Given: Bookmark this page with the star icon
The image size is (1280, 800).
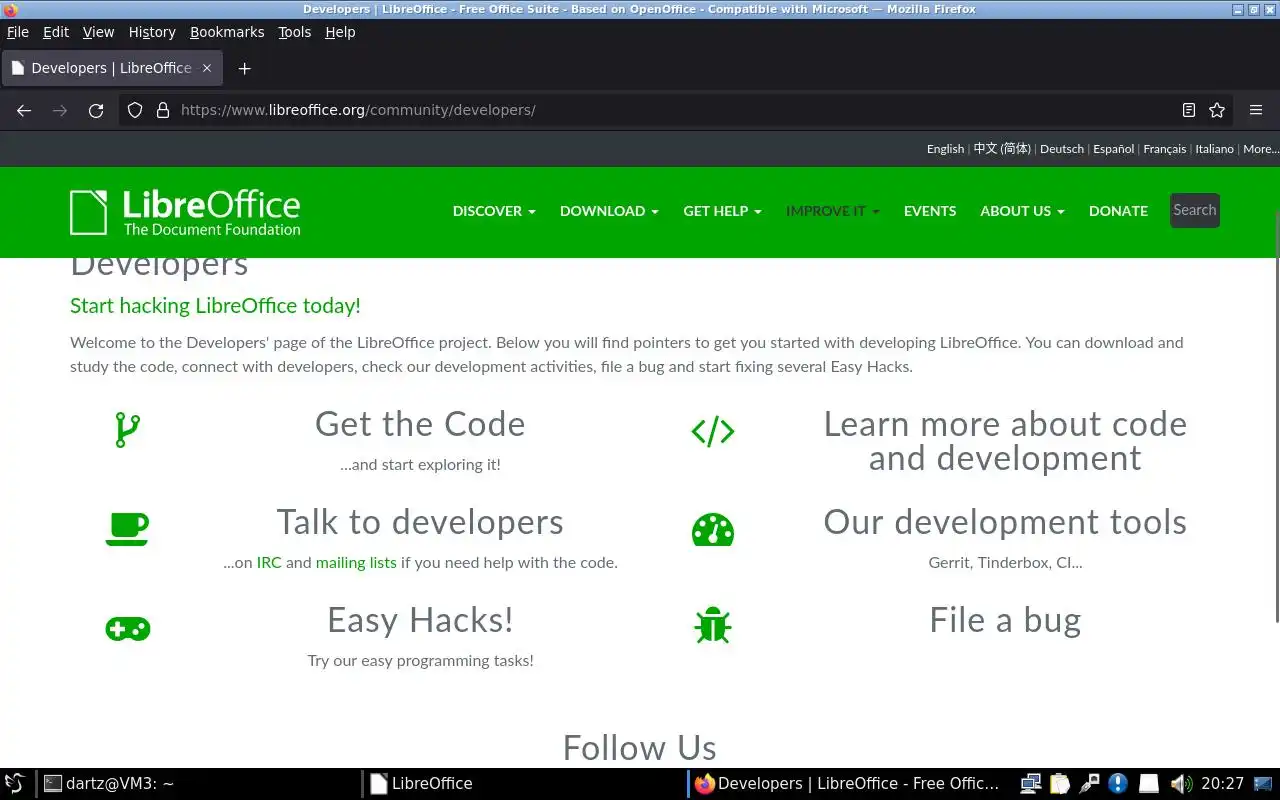Looking at the screenshot, I should [x=1217, y=110].
